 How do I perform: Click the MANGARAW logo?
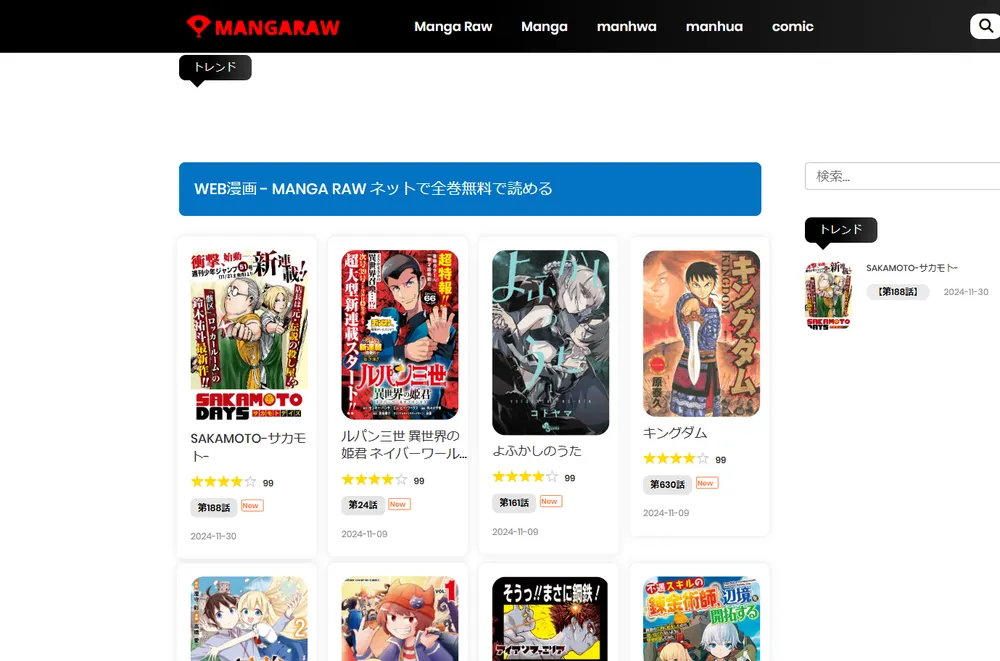pyautogui.click(x=263, y=26)
